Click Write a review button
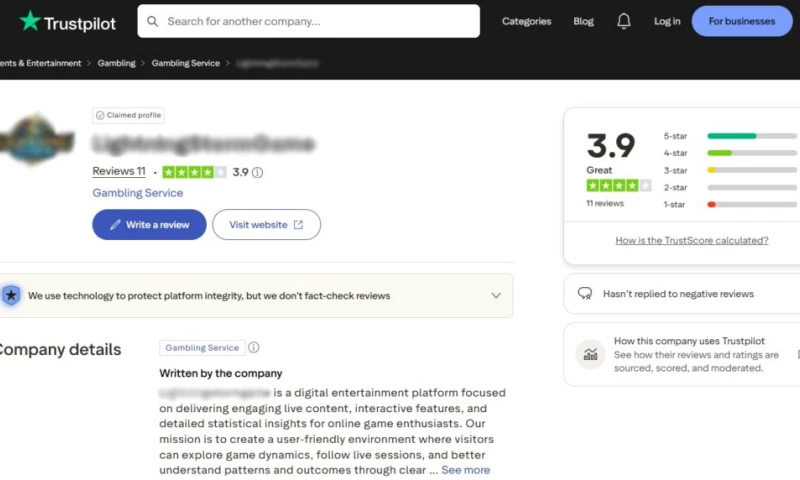The image size is (800, 480). (149, 224)
